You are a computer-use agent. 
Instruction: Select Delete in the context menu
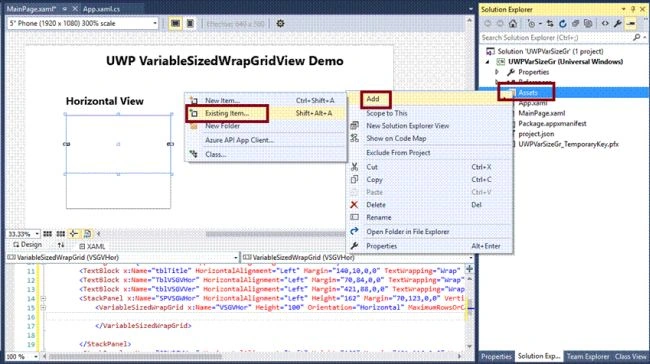(429, 205)
